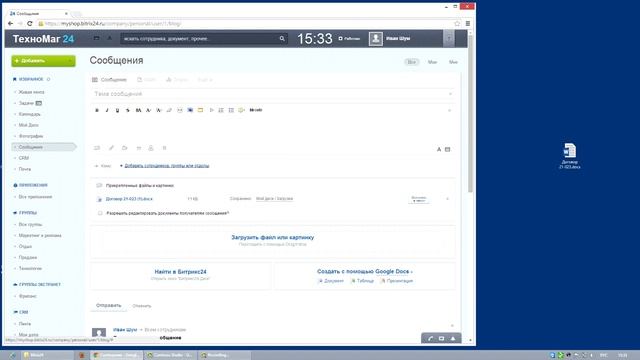Reload the page in the browser
Viewport: 640px width, 360px height.
(x=29, y=24)
